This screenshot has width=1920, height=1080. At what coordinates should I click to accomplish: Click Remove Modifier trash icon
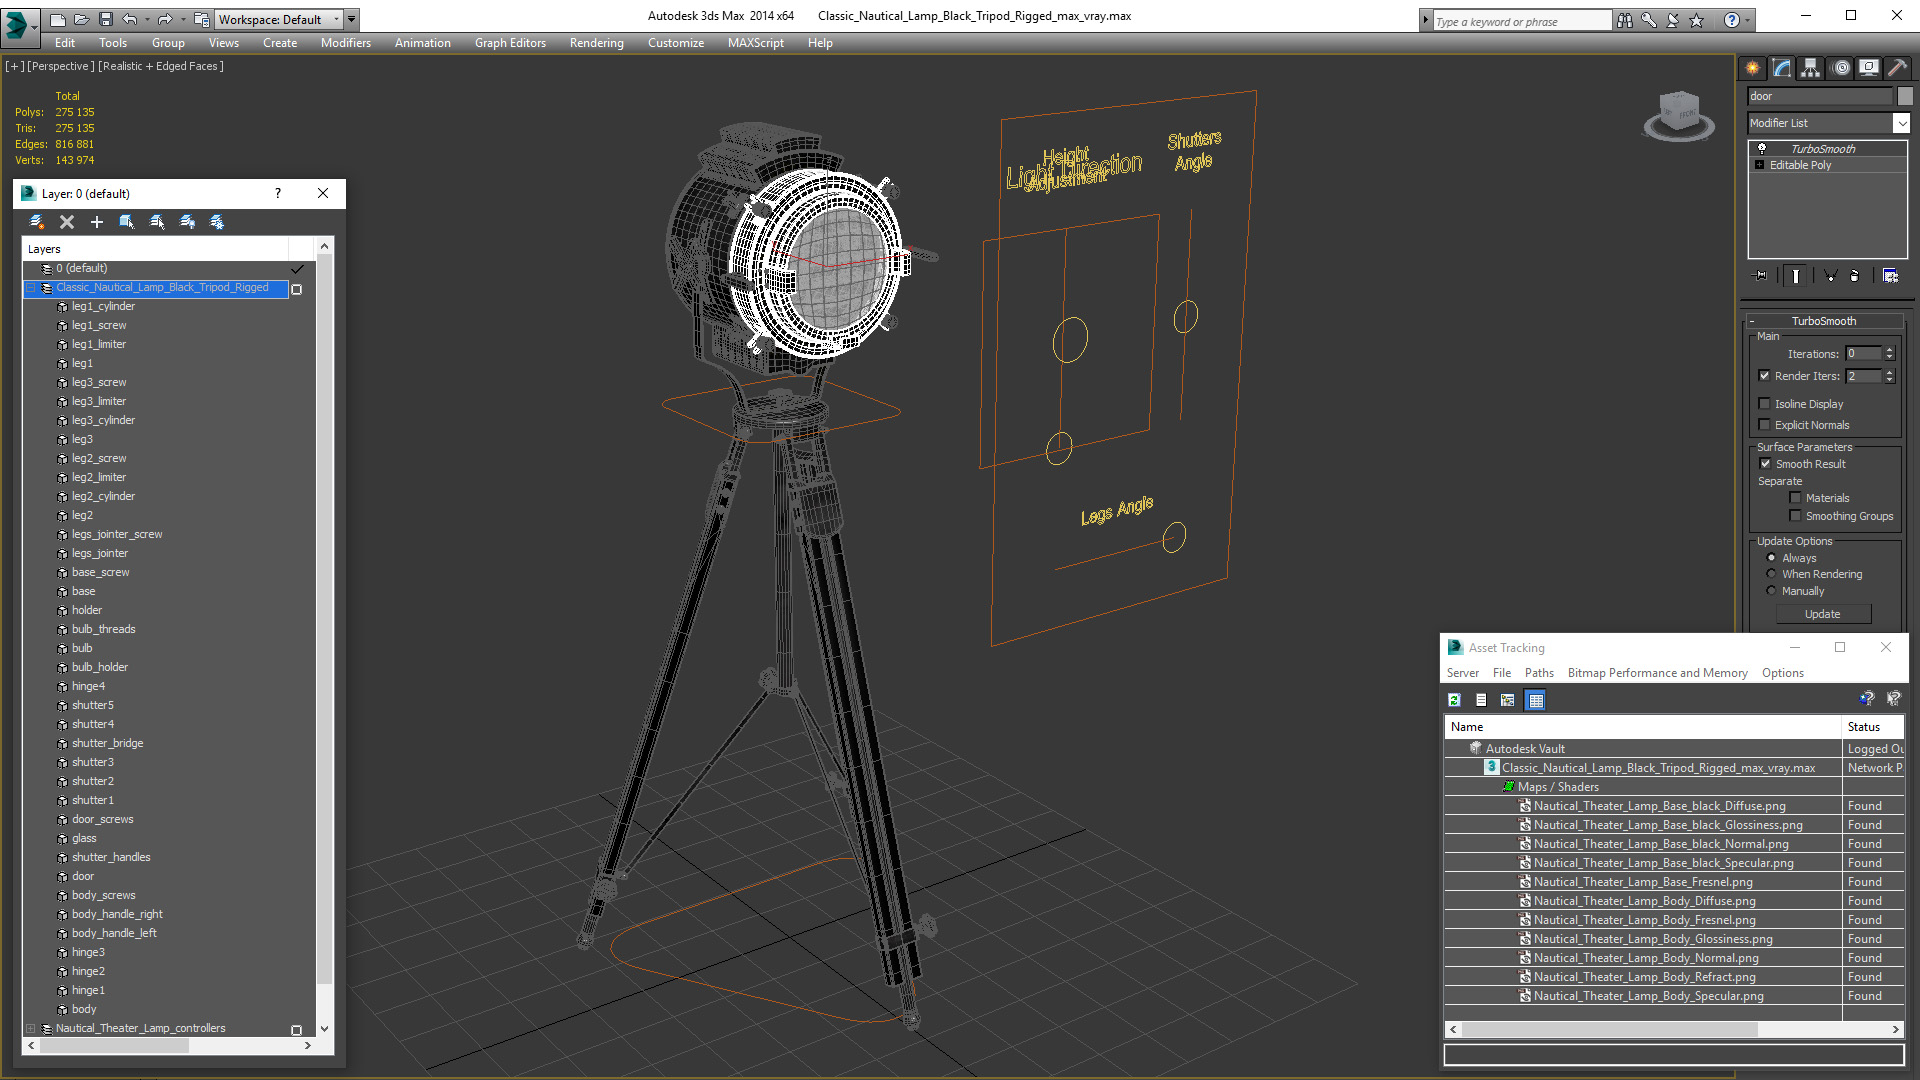(1855, 276)
